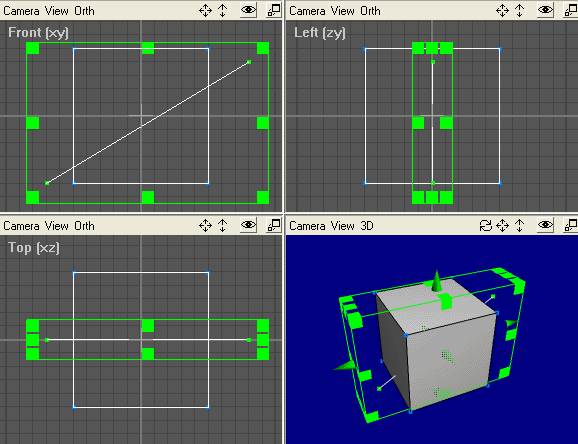Toggle the eye icon in Top (xz) viewport
The width and height of the screenshot is (578, 444).
[248, 225]
